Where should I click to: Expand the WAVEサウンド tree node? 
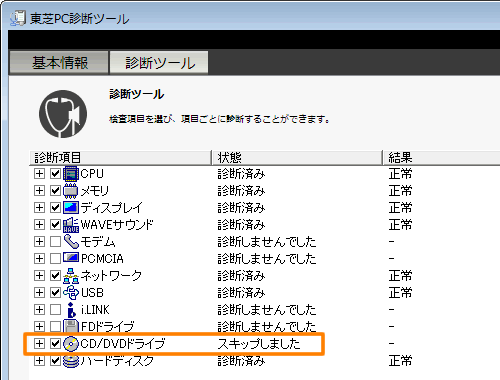pyautogui.click(x=39, y=225)
